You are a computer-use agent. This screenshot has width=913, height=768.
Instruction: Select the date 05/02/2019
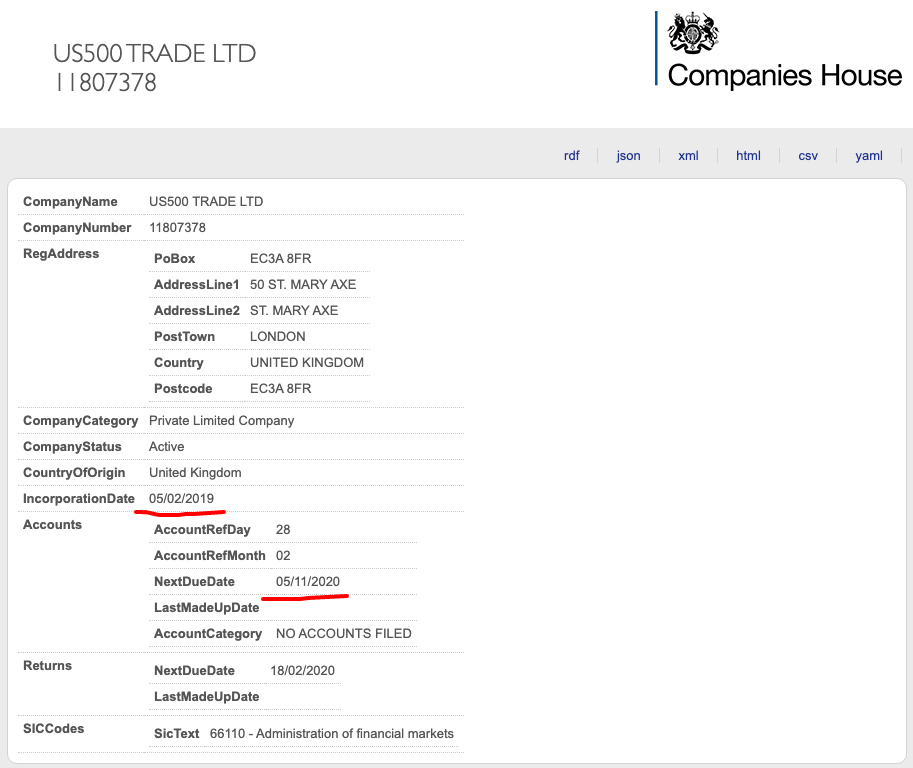(181, 499)
